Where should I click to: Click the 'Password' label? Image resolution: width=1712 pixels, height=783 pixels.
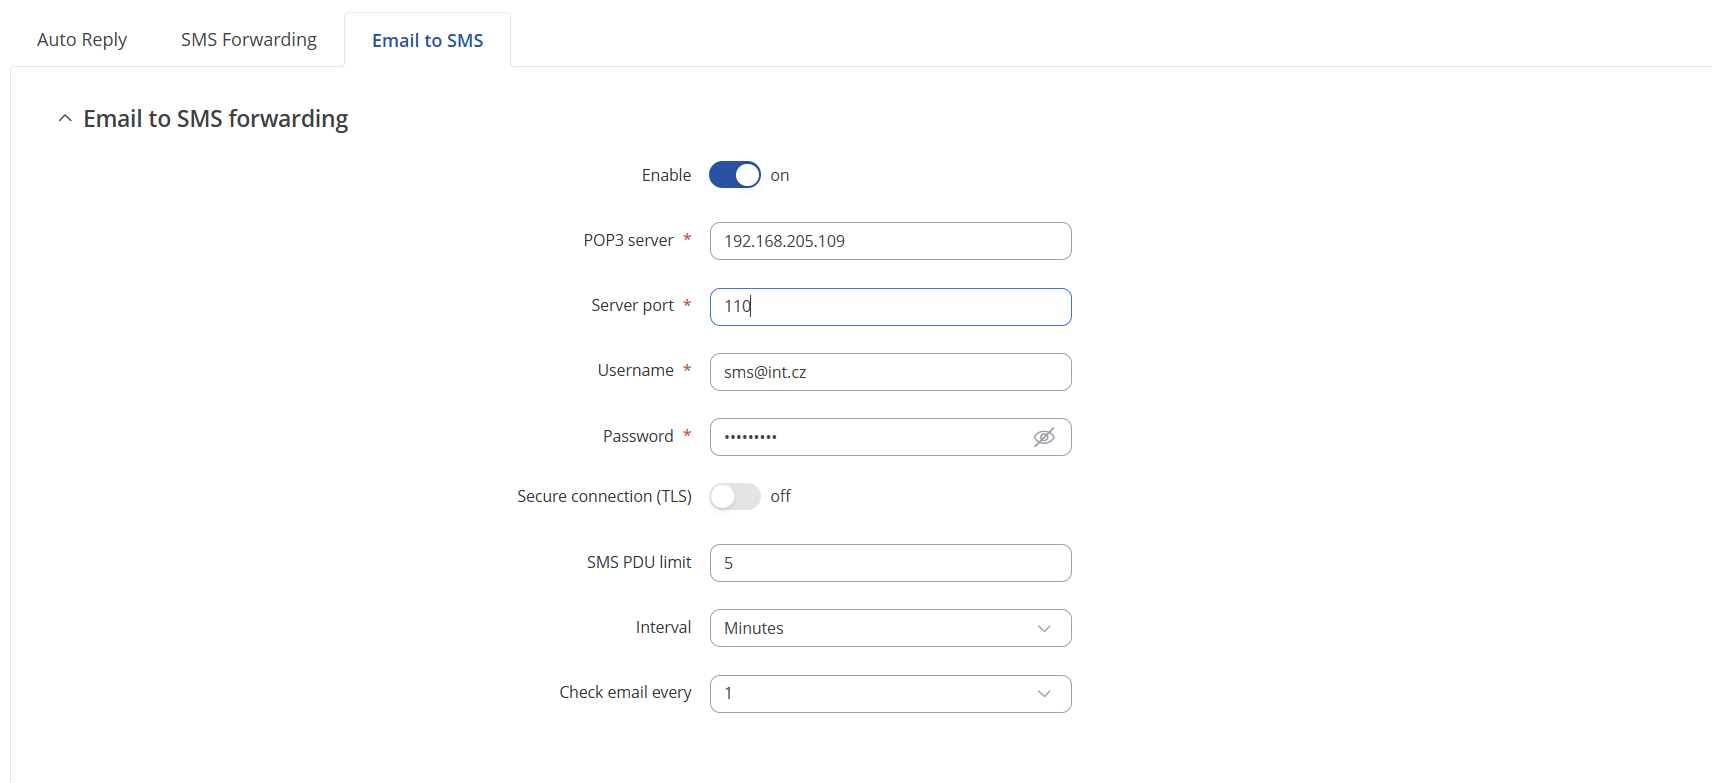click(x=638, y=436)
